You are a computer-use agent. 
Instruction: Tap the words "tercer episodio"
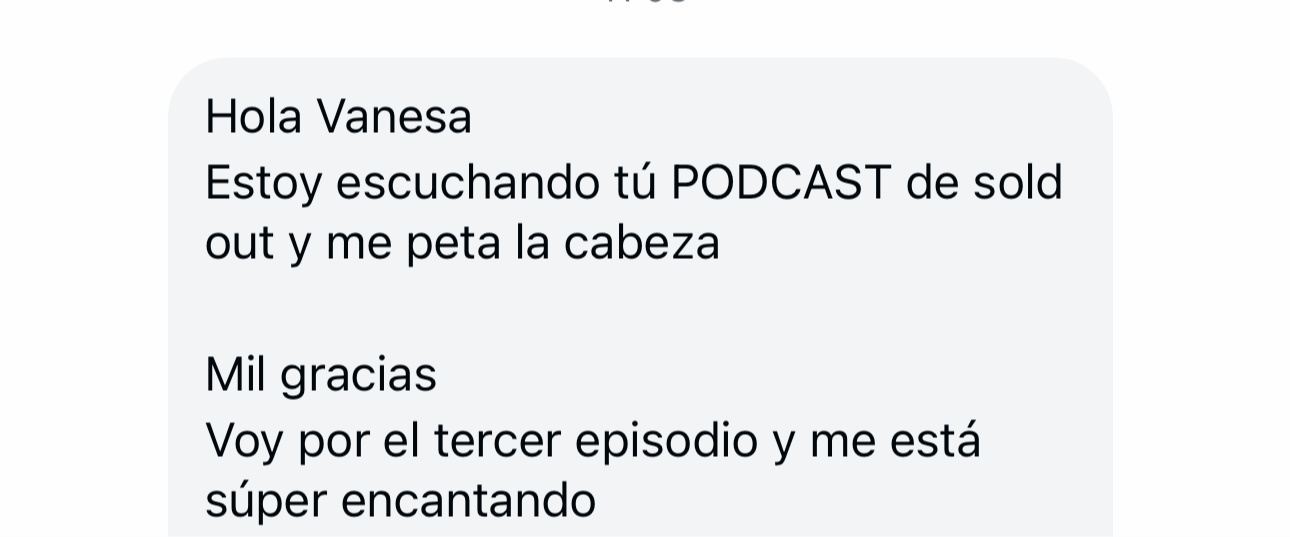596,440
